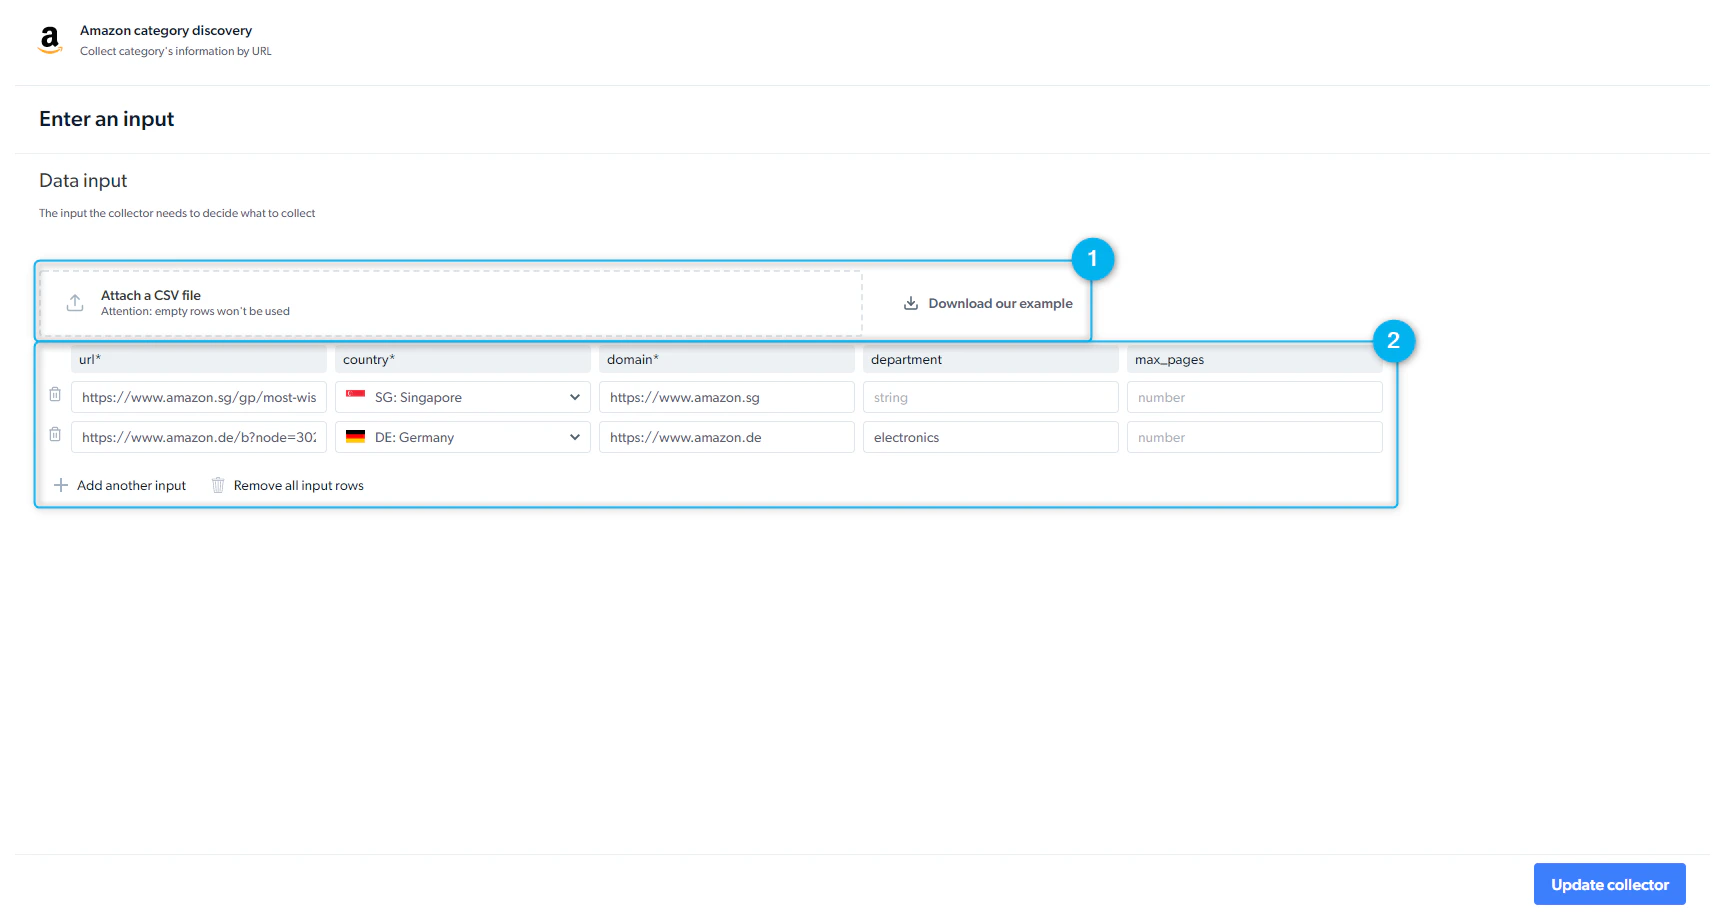
Task: Click the Germany flag icon
Action: coord(355,436)
